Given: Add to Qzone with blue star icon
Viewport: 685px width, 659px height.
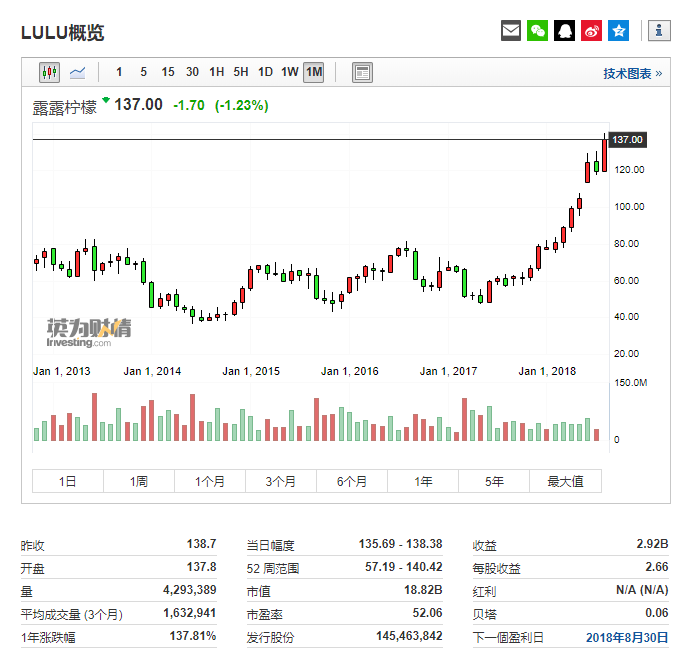Looking at the screenshot, I should (619, 31).
